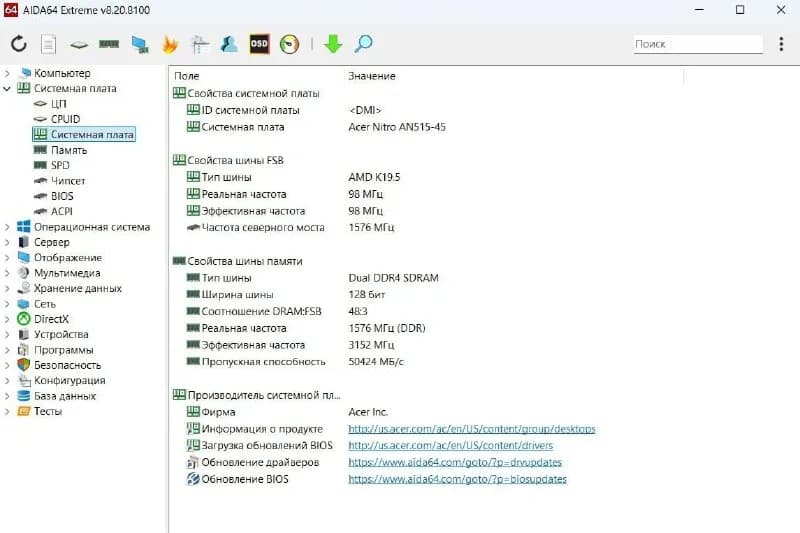Select the Dual DDR4 SDRAM value
This screenshot has height=533, width=800.
coord(393,278)
